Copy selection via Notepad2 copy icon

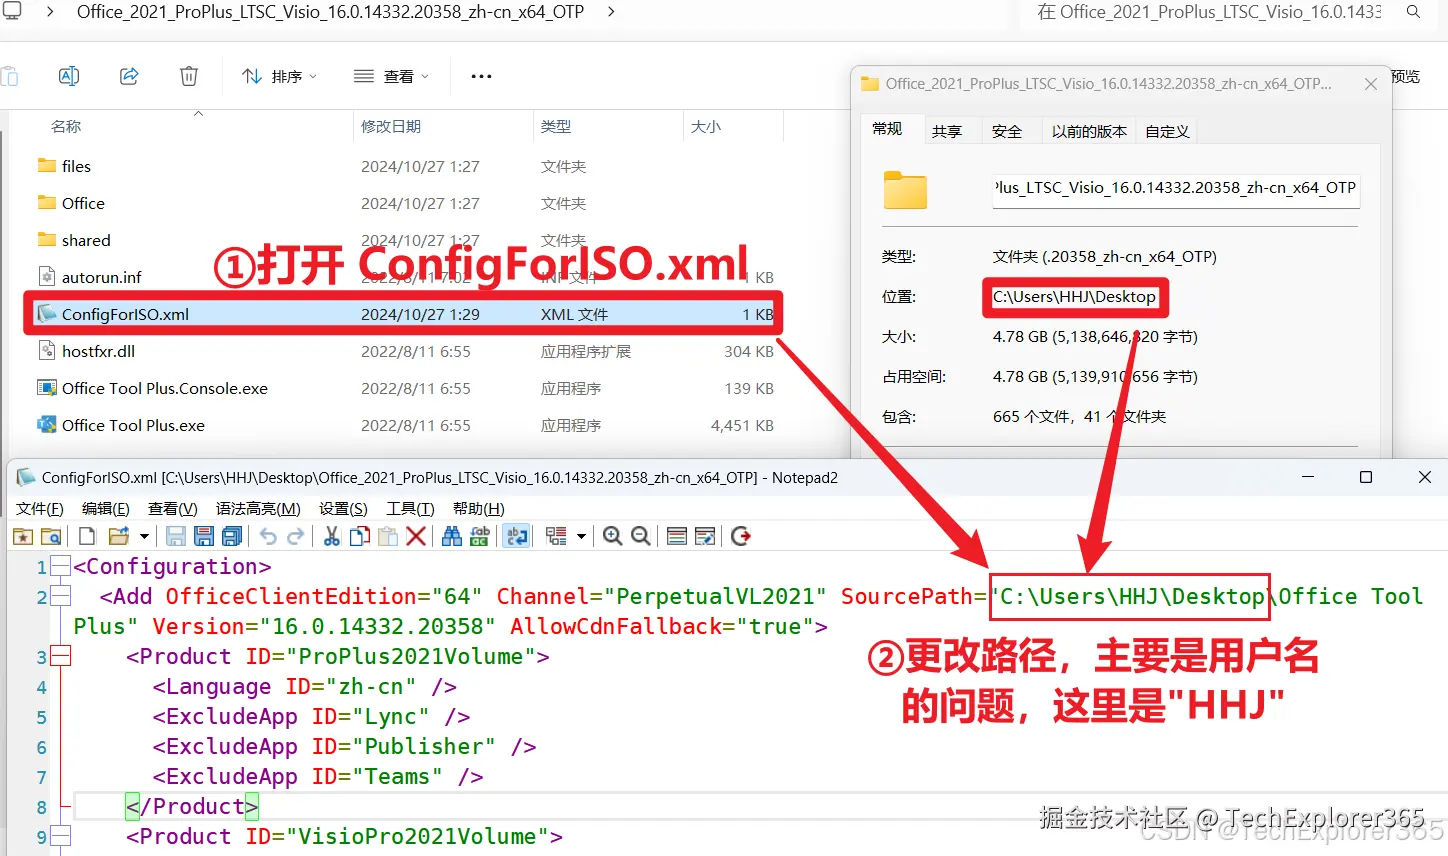(x=360, y=537)
